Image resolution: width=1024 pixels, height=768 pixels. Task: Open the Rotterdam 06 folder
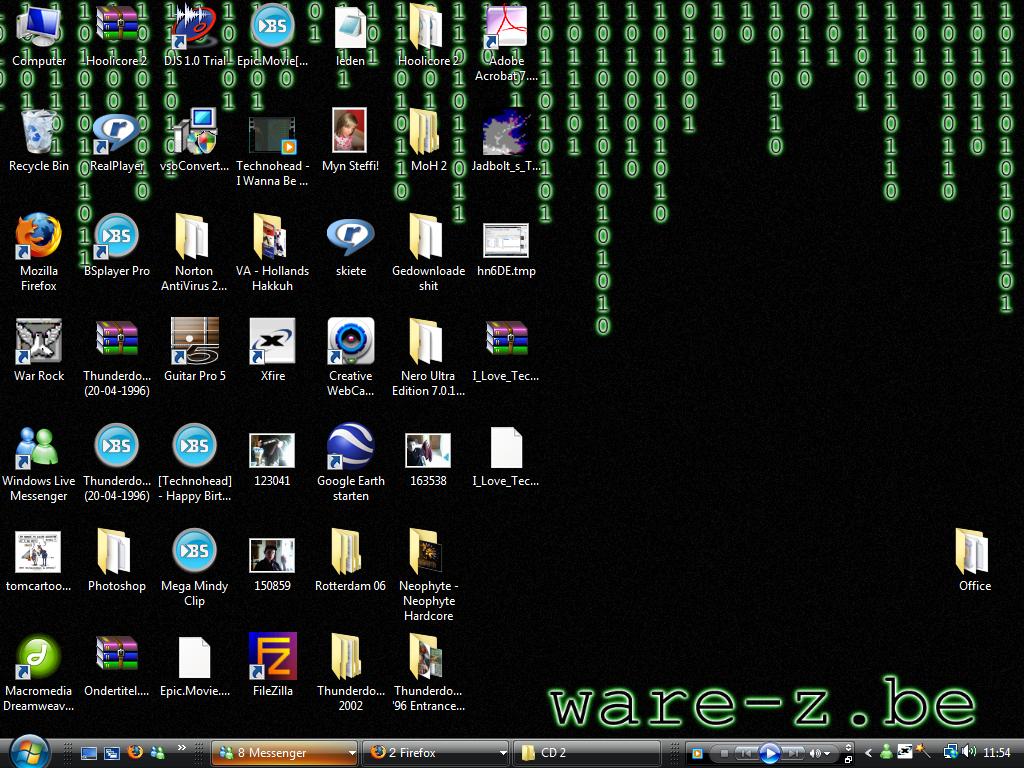pos(351,560)
